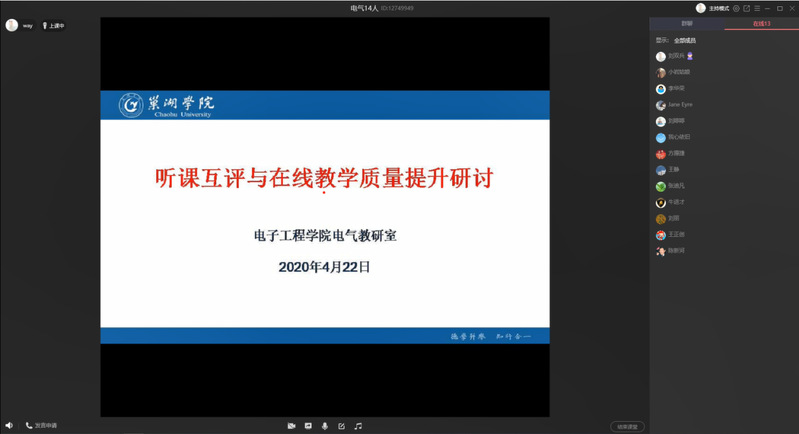
Task: Click the 上课中 class status indicator
Action: pyautogui.click(x=53, y=26)
